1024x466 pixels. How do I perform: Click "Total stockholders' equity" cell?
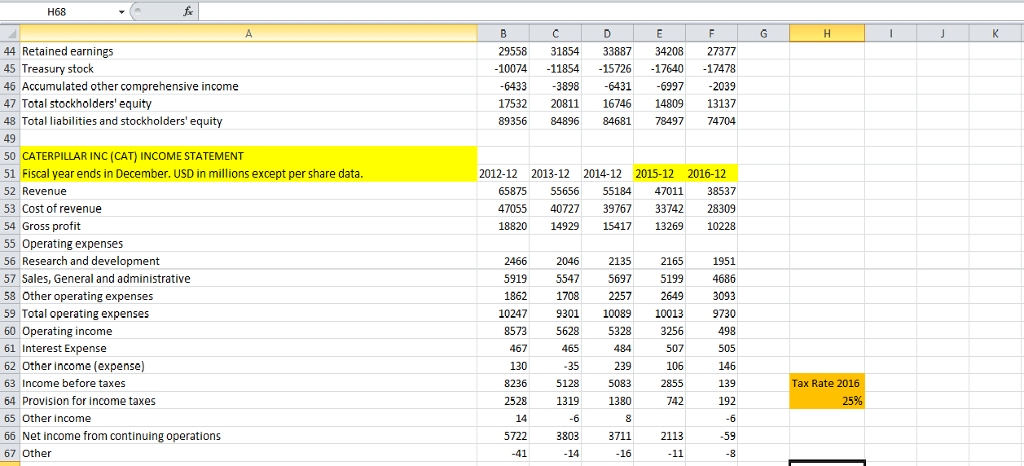[248, 103]
